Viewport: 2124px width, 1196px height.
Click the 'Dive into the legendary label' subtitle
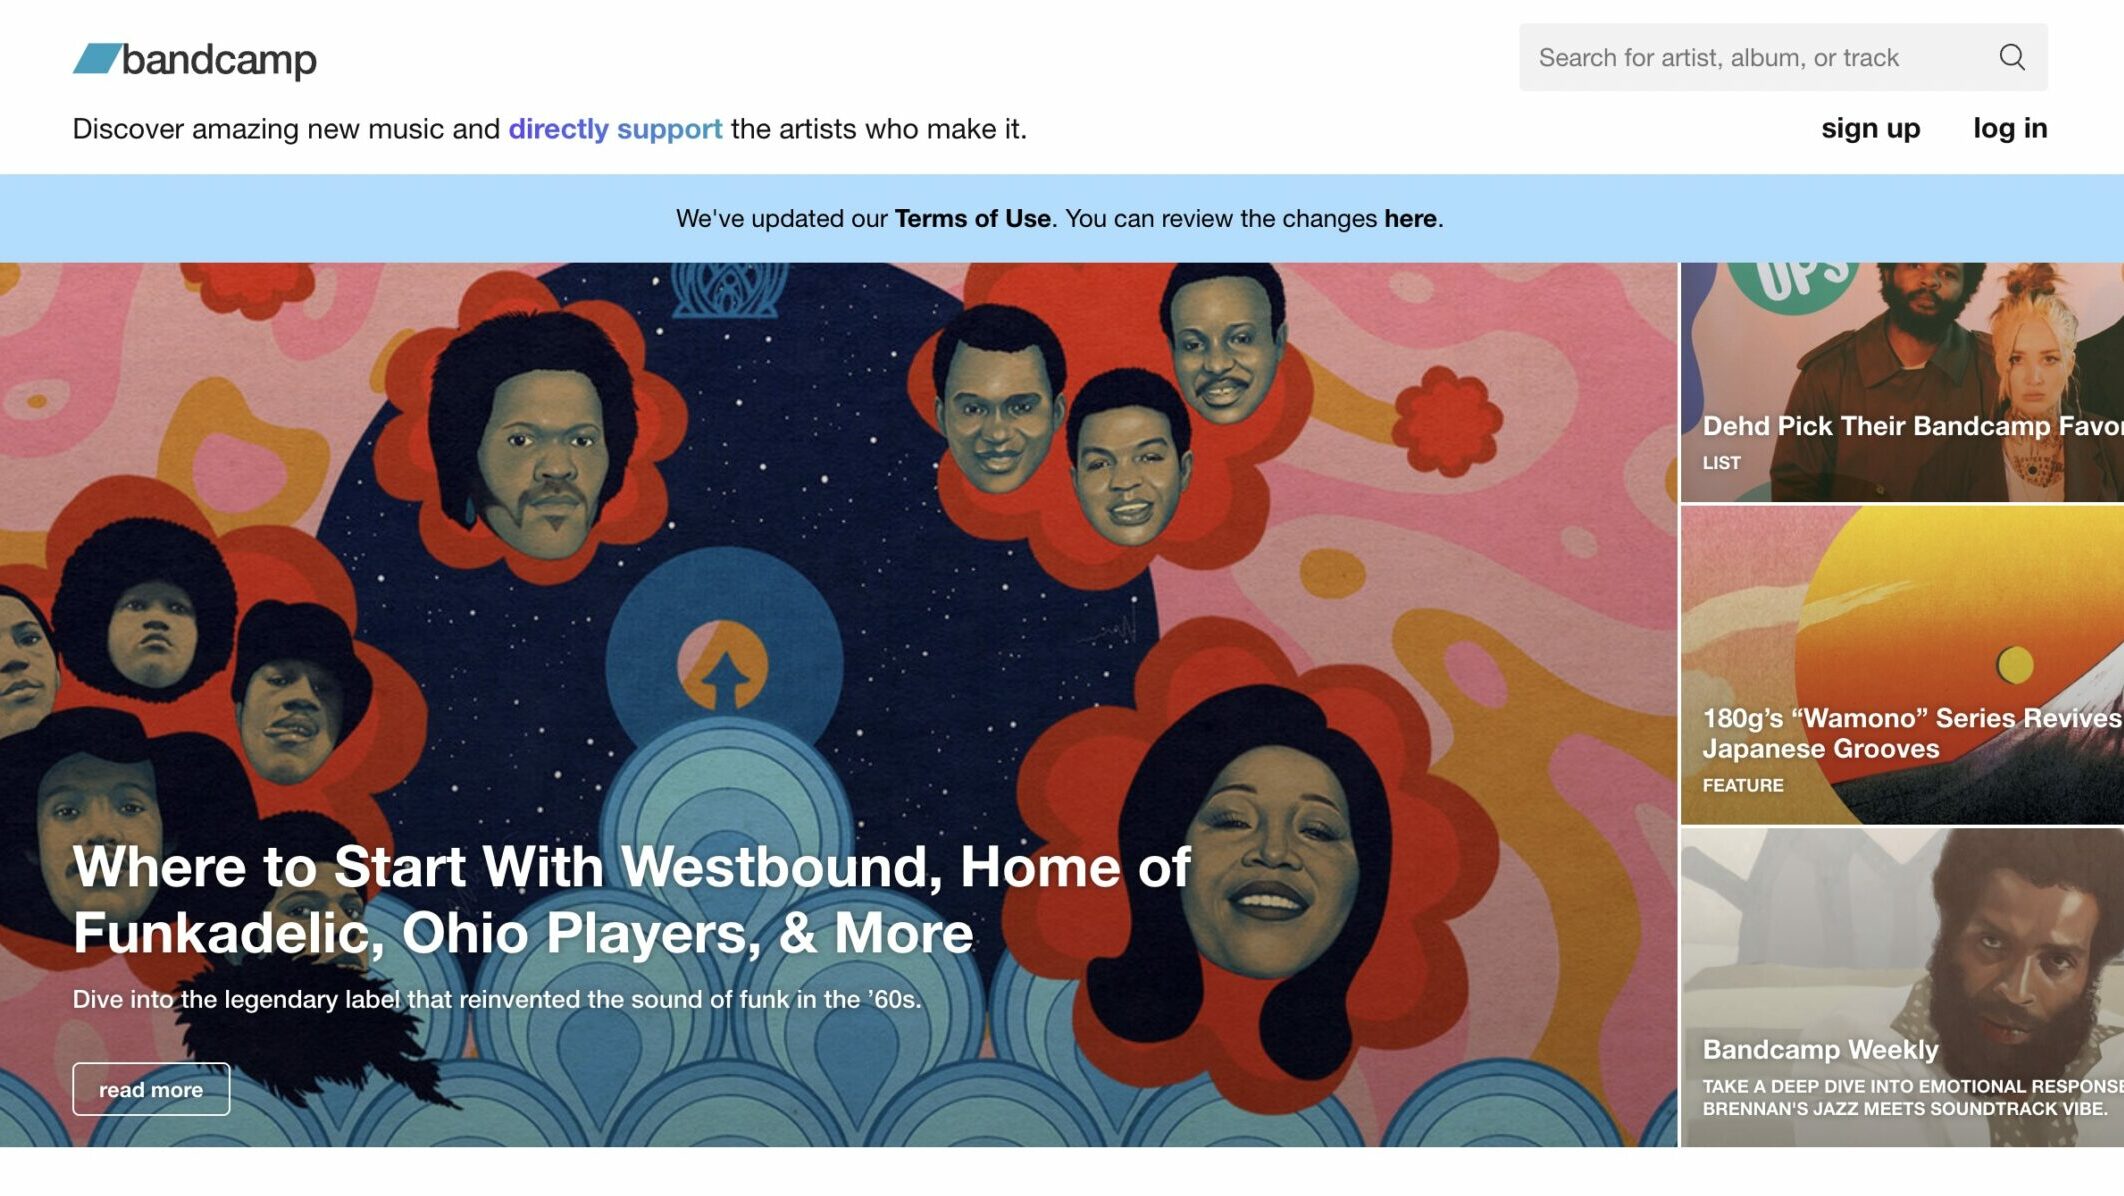coord(497,999)
